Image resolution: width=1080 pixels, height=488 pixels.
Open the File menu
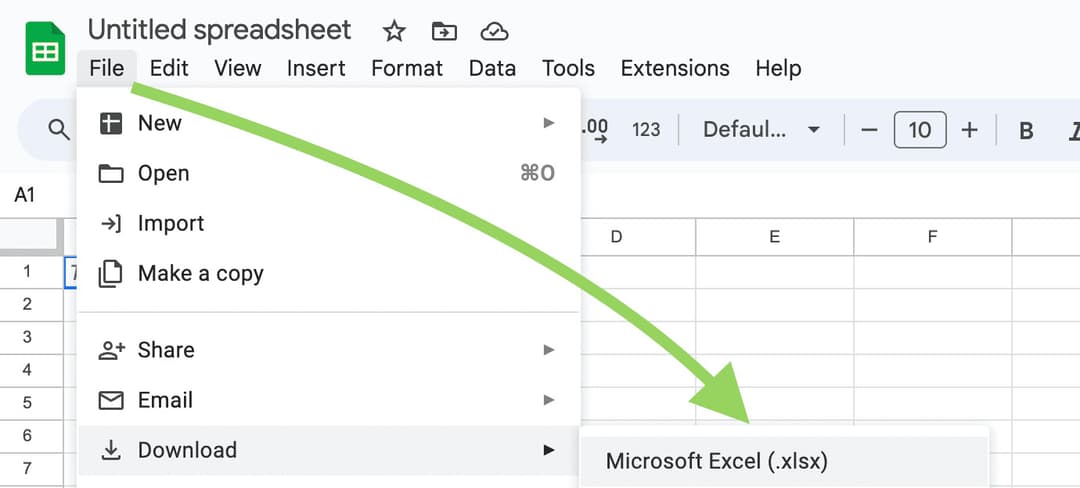click(x=107, y=68)
